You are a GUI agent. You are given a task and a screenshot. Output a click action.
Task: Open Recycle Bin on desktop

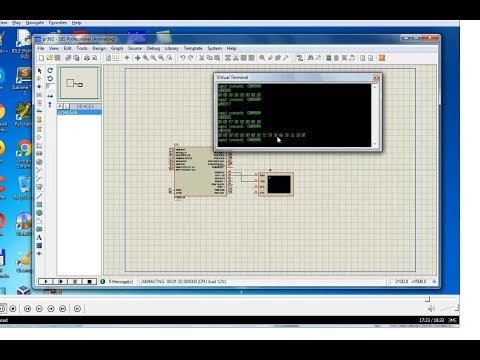point(23,188)
